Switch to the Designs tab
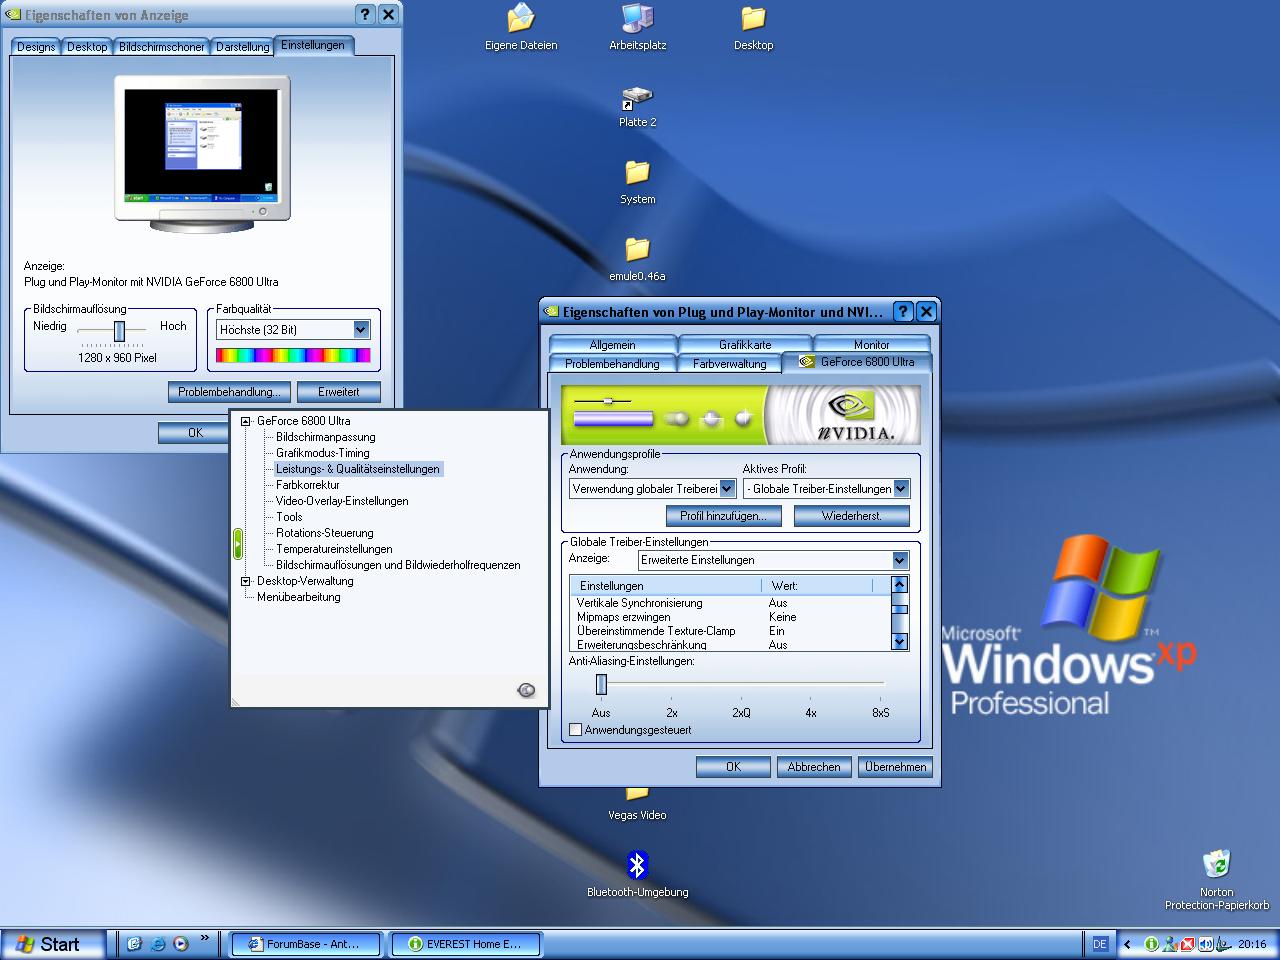Screen dimensions: 1280x960 (36, 47)
